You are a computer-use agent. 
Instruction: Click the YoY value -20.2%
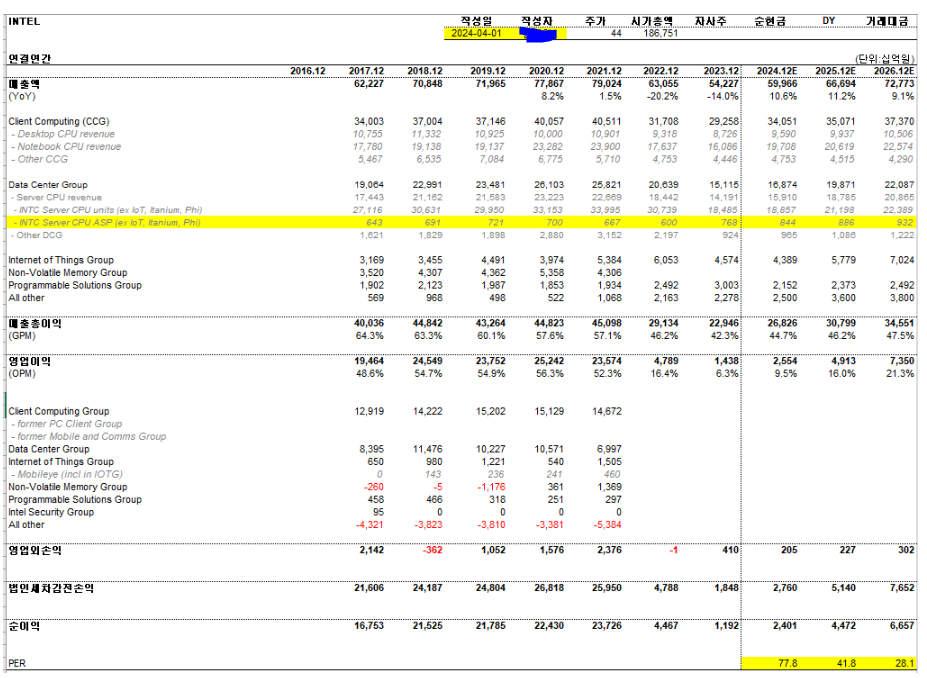click(x=662, y=96)
